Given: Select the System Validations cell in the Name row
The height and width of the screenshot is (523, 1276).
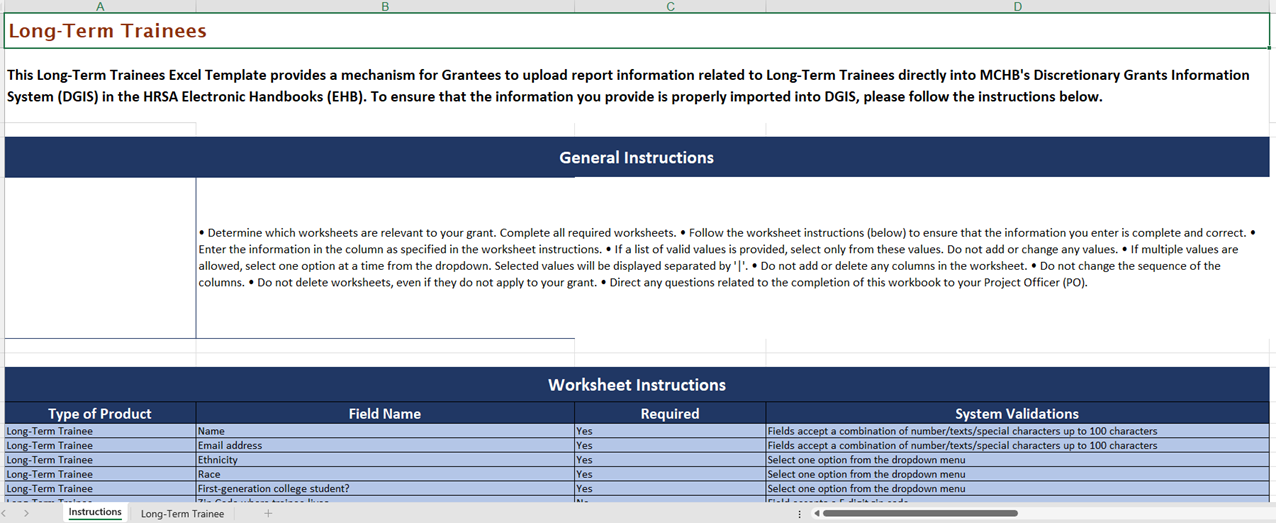Looking at the screenshot, I should (1018, 431).
